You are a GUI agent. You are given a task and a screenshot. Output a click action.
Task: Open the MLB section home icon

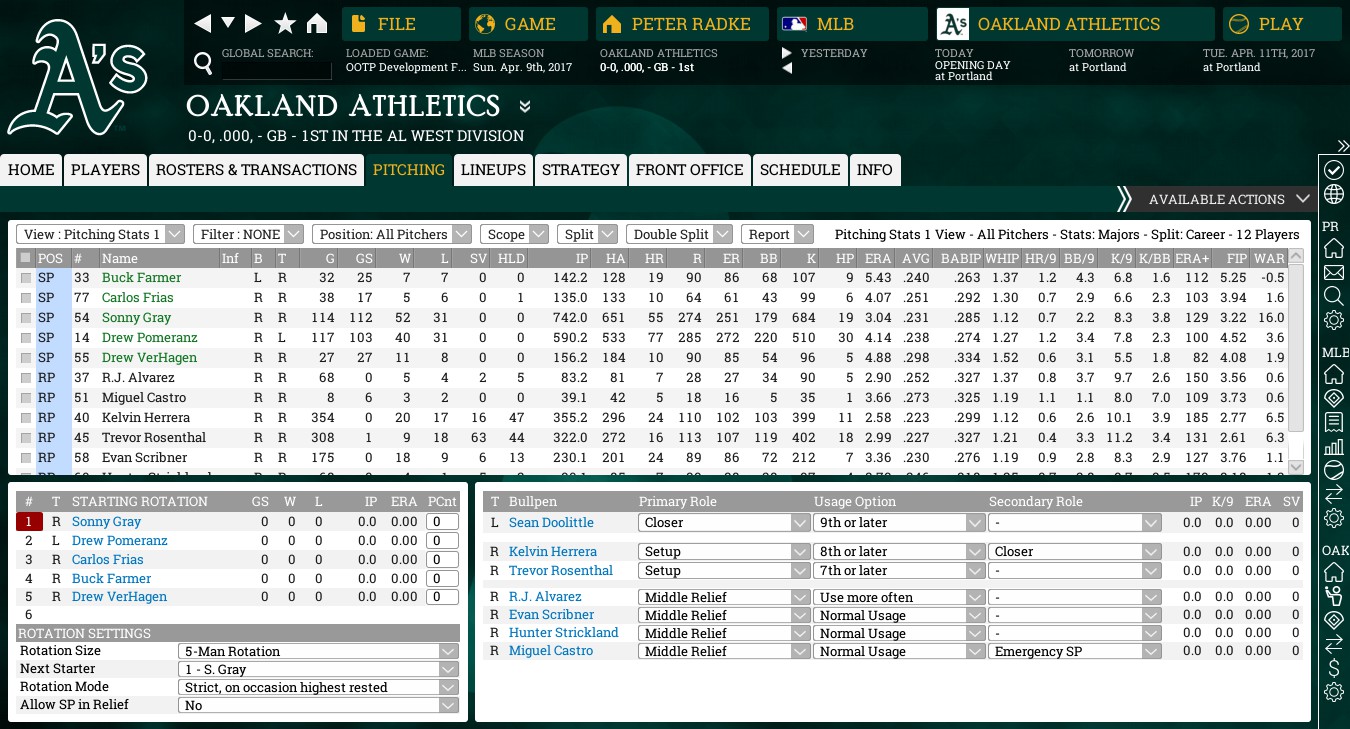[x=1333, y=374]
